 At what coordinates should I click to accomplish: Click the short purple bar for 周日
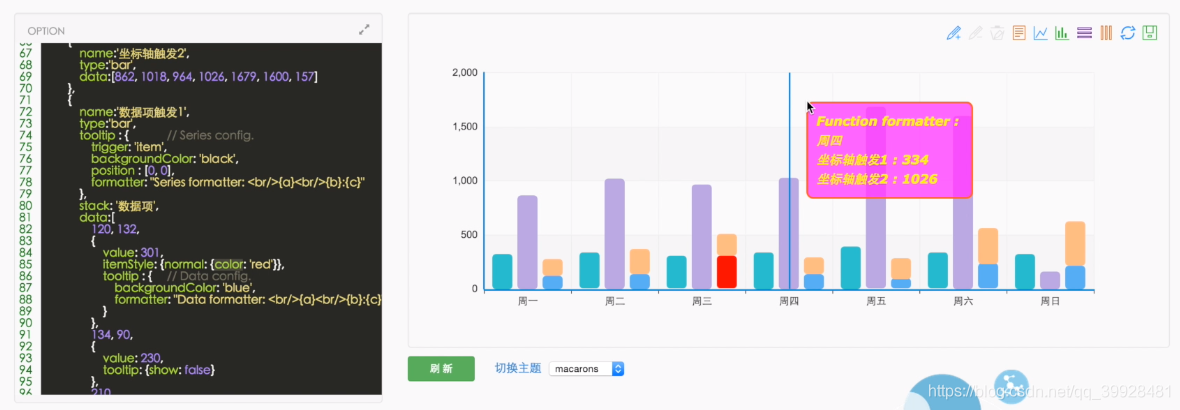tap(1051, 281)
